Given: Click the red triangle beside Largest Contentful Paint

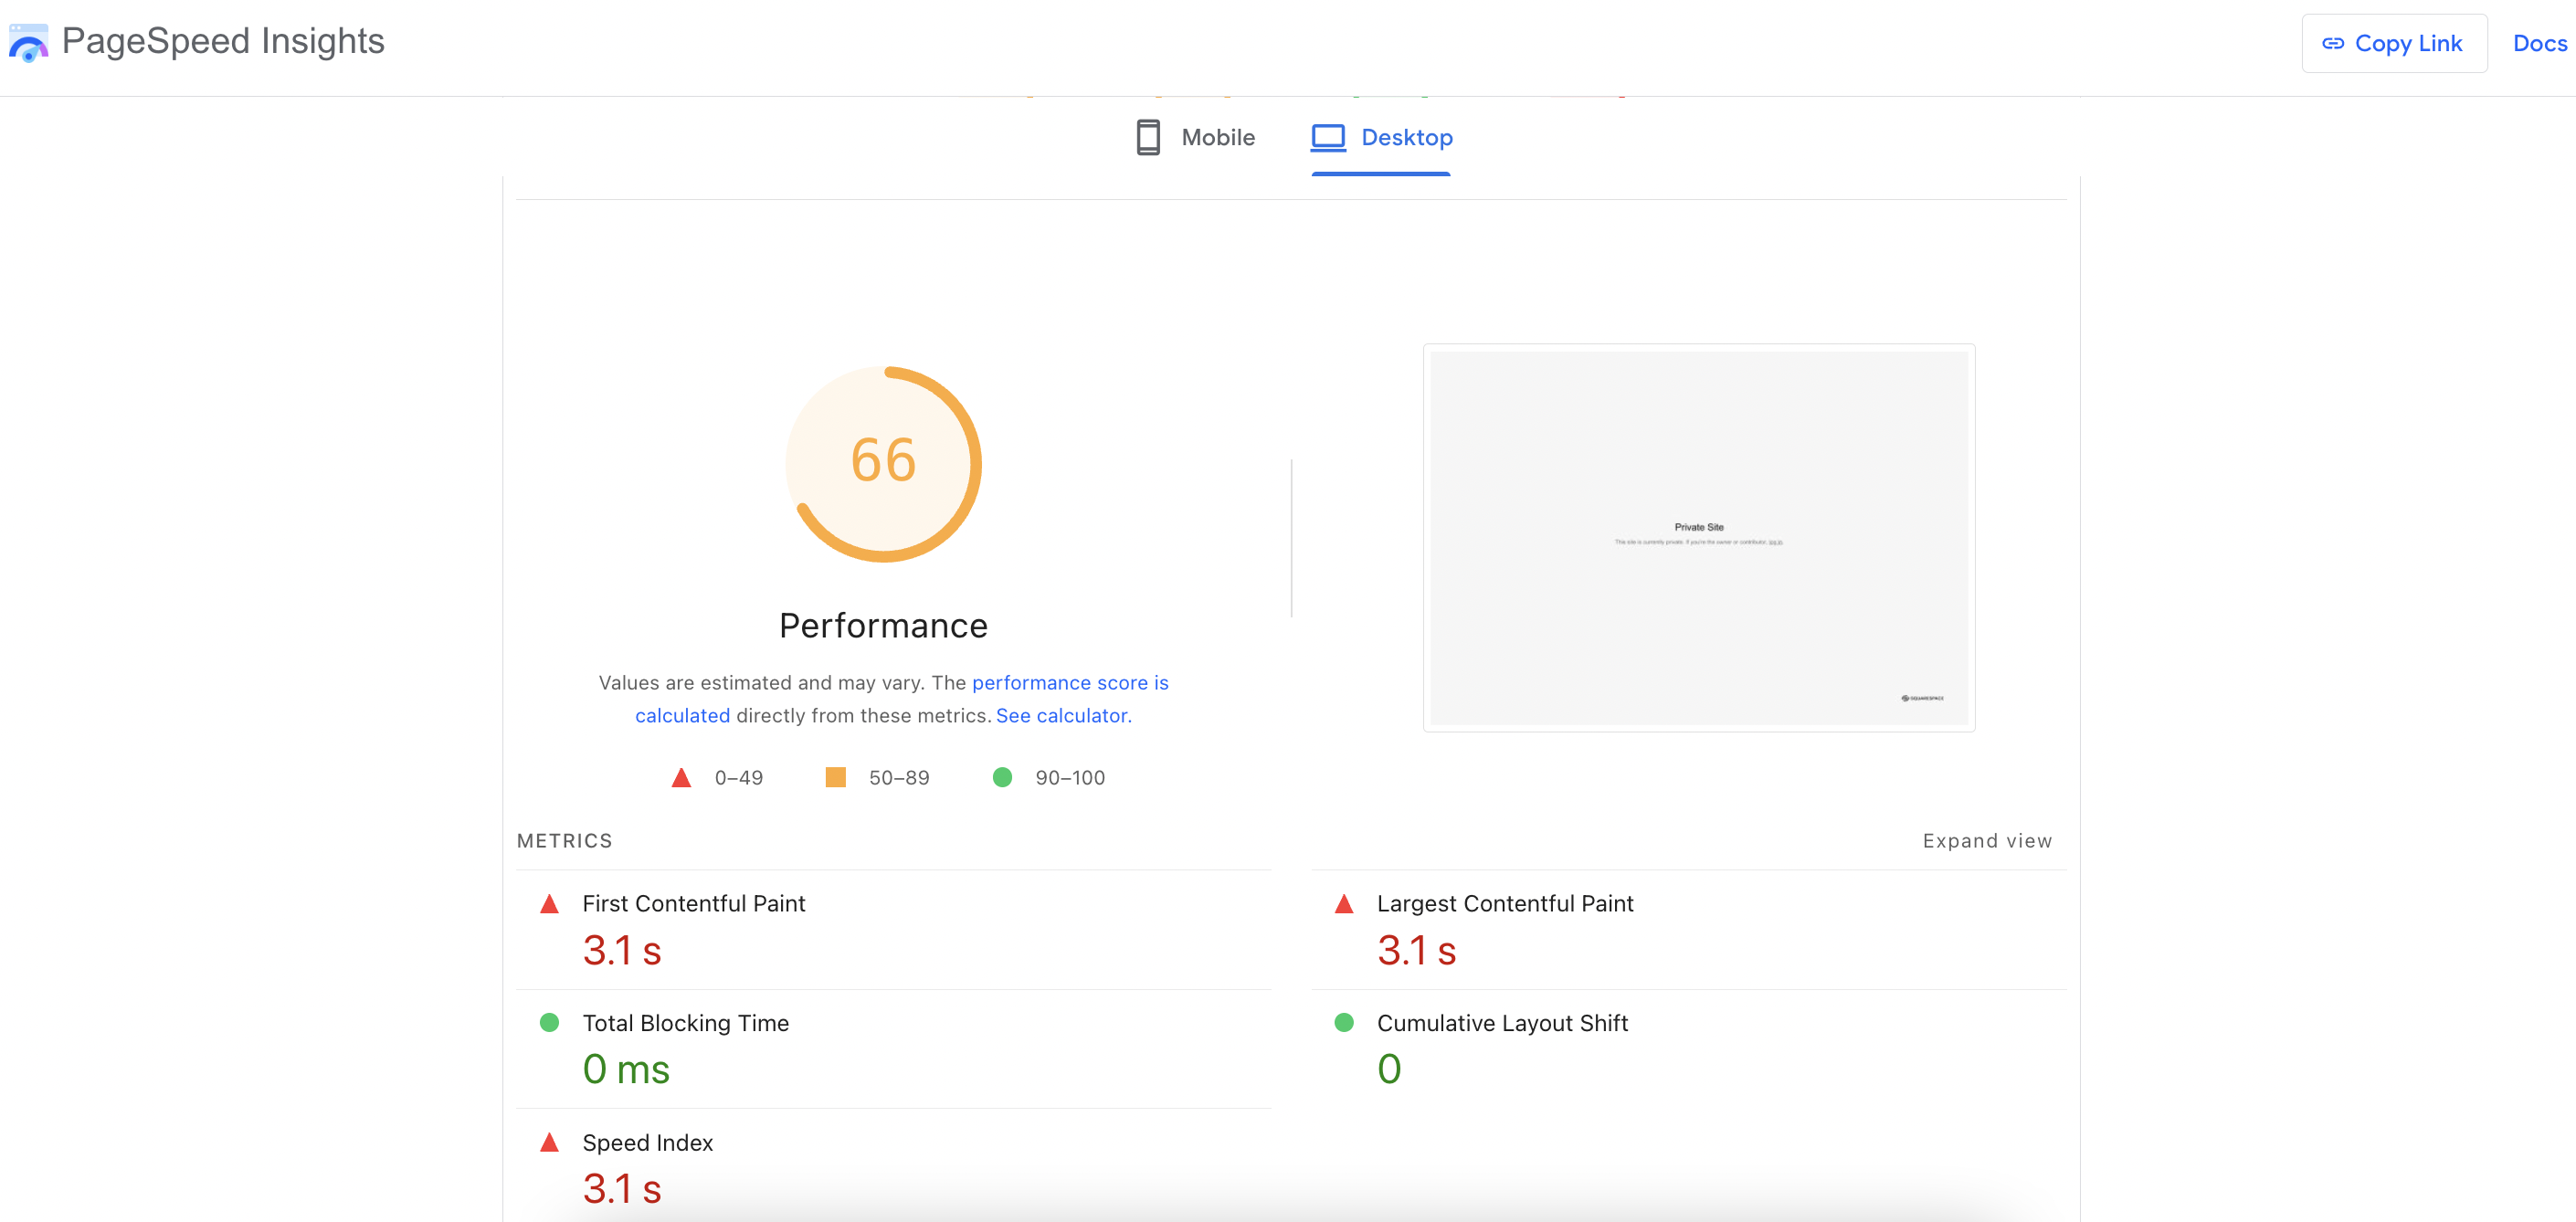Looking at the screenshot, I should tap(1343, 904).
